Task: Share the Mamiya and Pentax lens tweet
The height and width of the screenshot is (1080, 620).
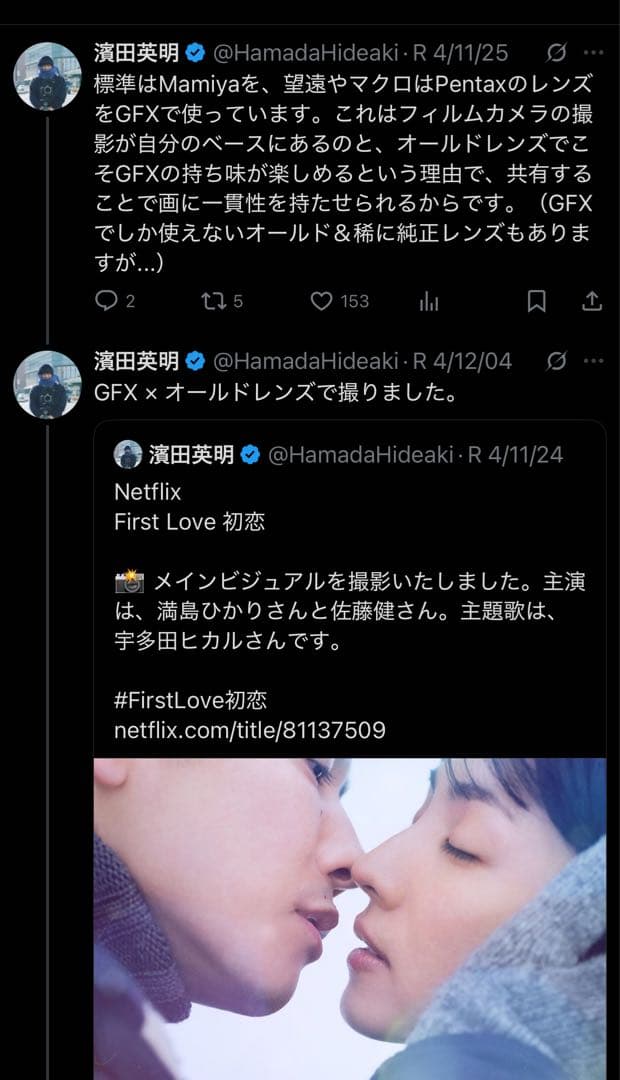Action: point(592,301)
